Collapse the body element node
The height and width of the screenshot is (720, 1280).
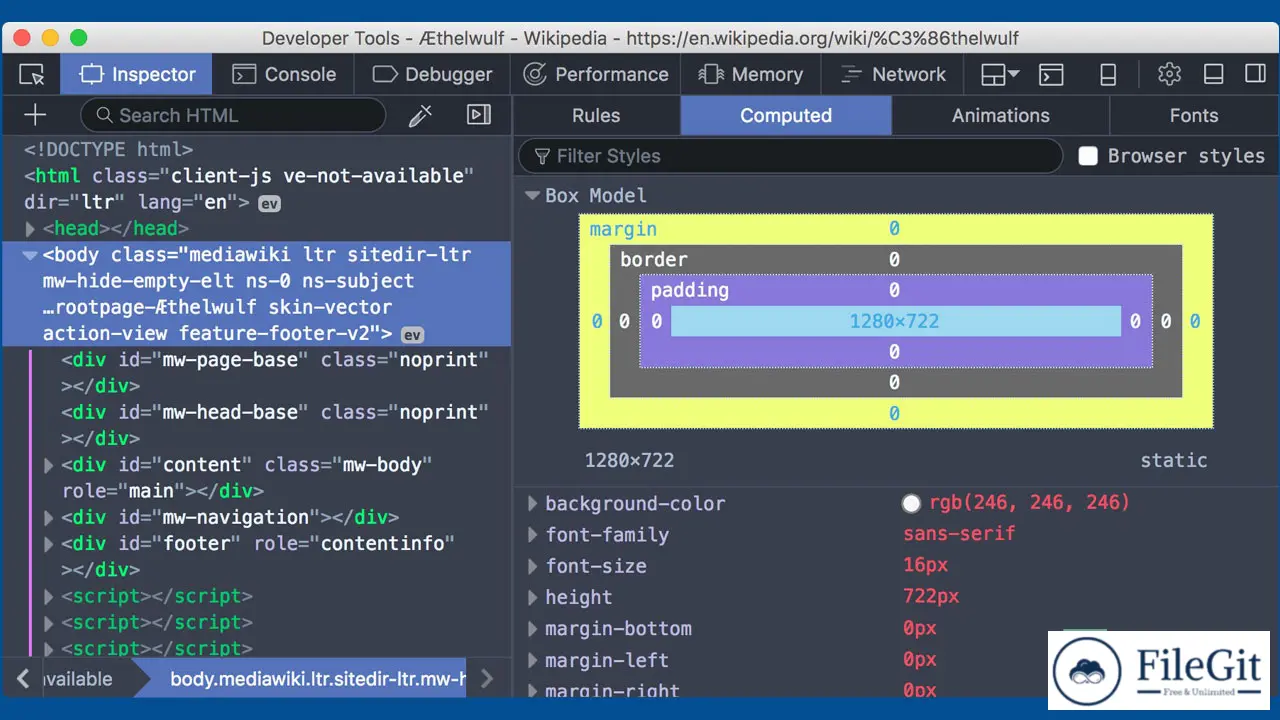point(30,255)
